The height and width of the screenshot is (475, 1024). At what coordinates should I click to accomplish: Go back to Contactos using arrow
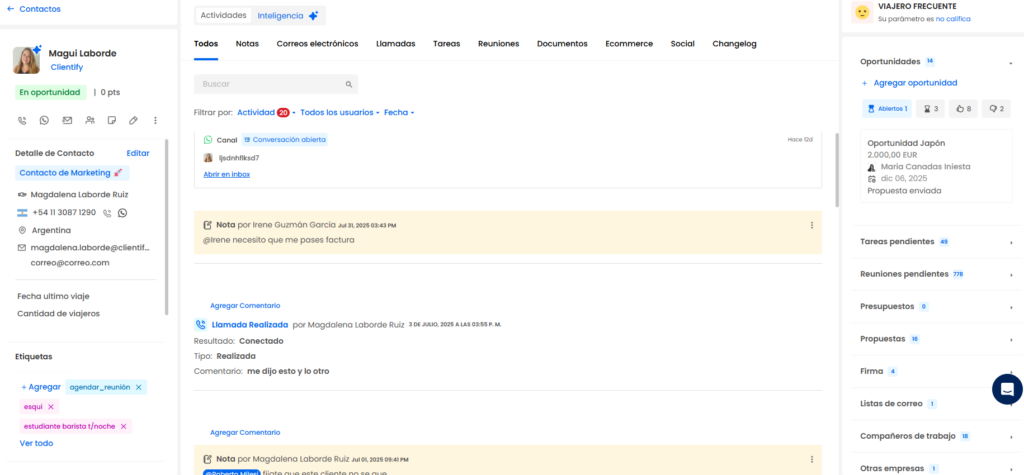pyautogui.click(x=10, y=9)
